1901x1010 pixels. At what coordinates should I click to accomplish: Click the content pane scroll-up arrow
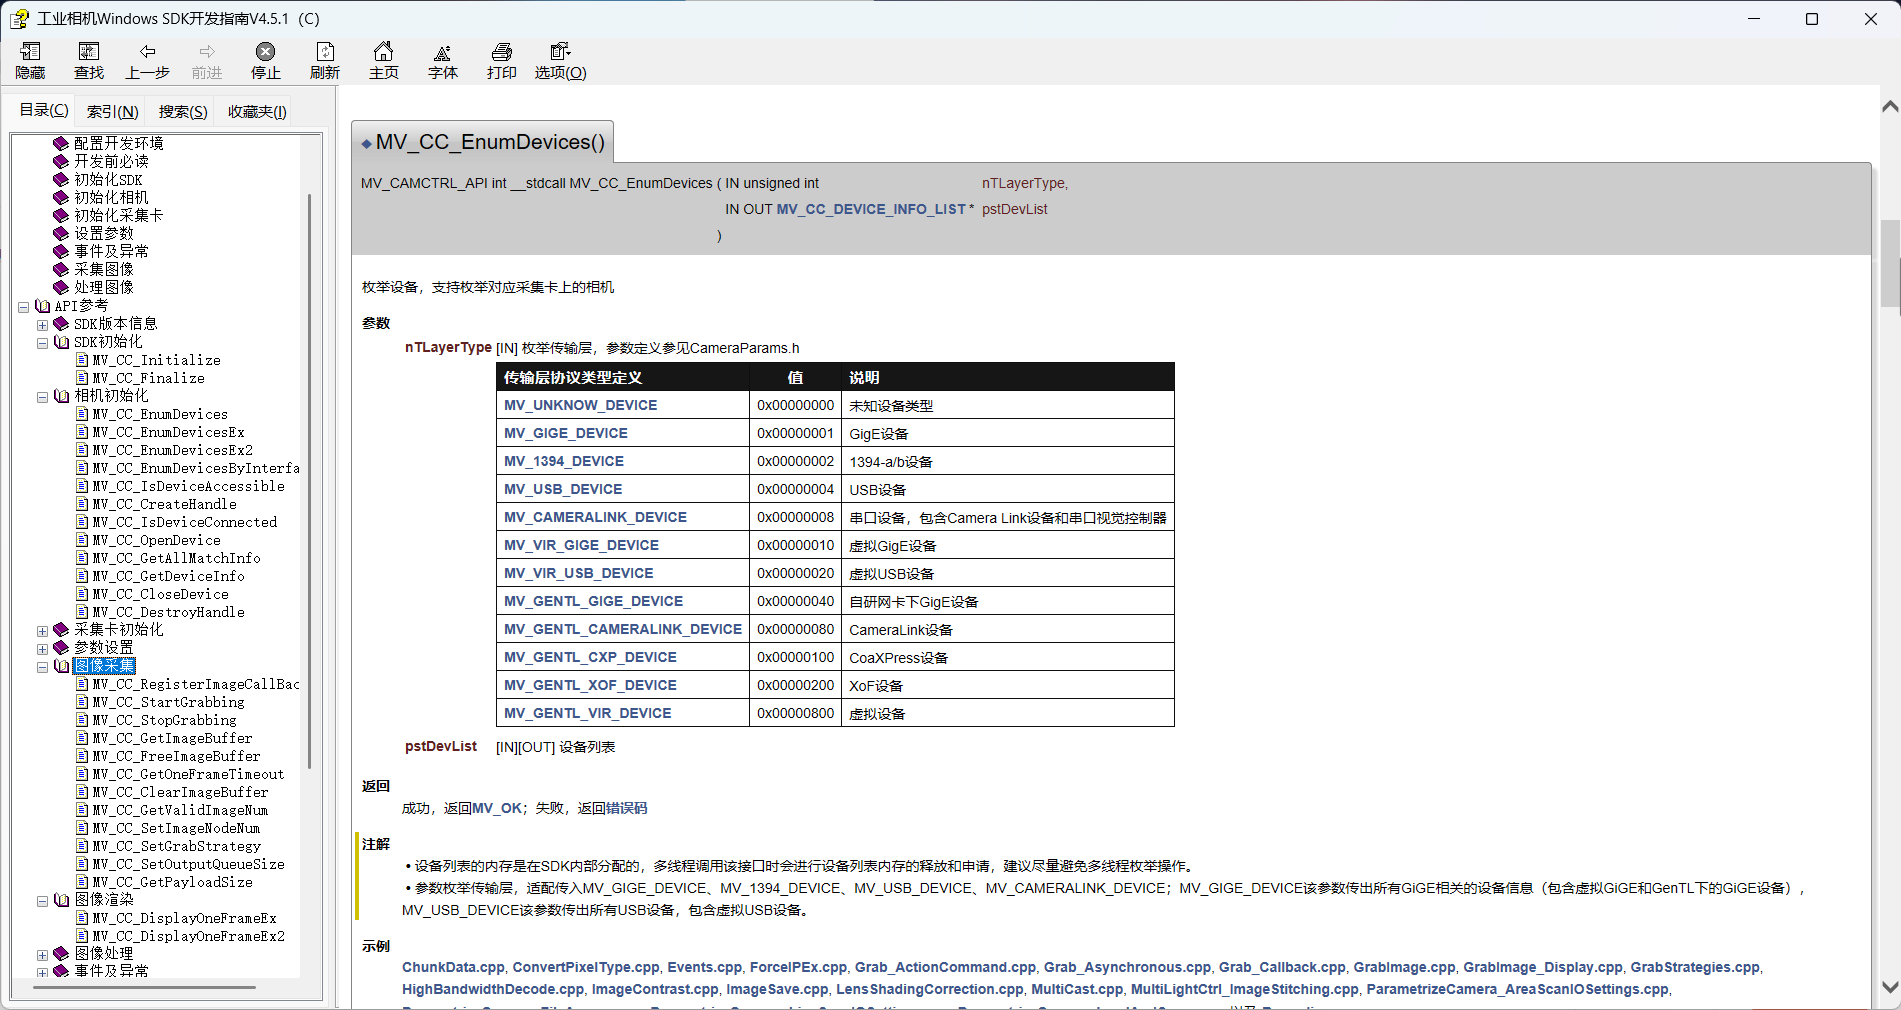(x=1890, y=105)
